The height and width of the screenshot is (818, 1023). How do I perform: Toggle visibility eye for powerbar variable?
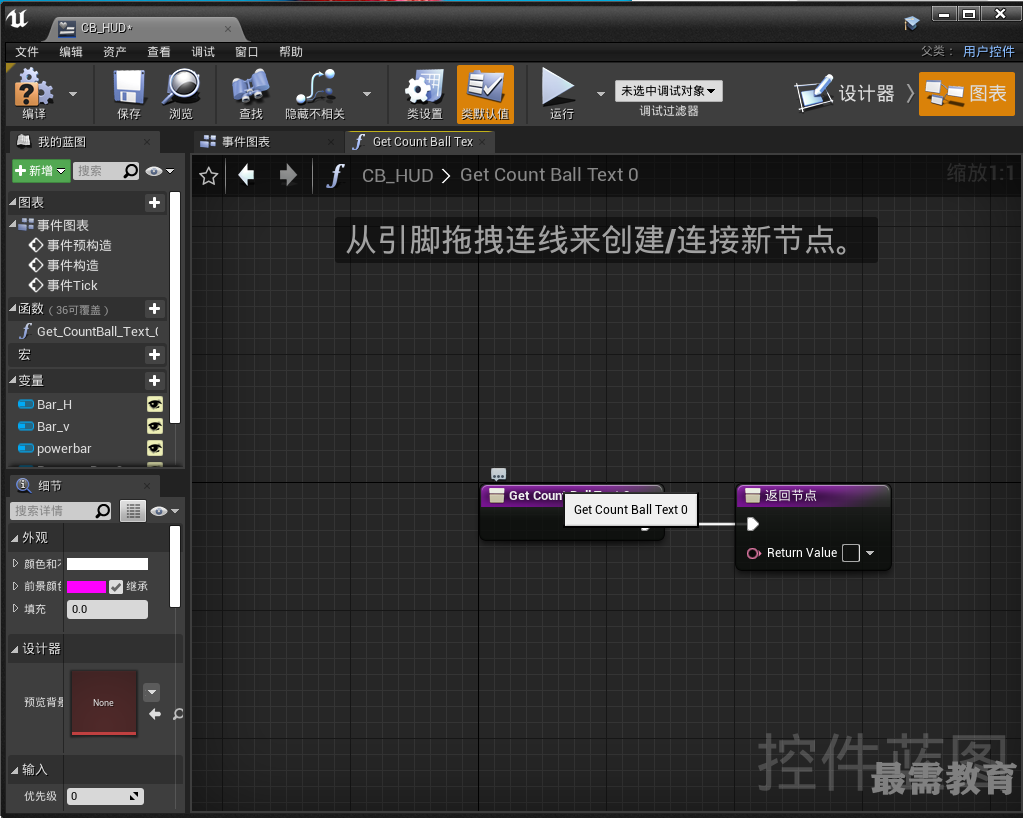pyautogui.click(x=155, y=449)
